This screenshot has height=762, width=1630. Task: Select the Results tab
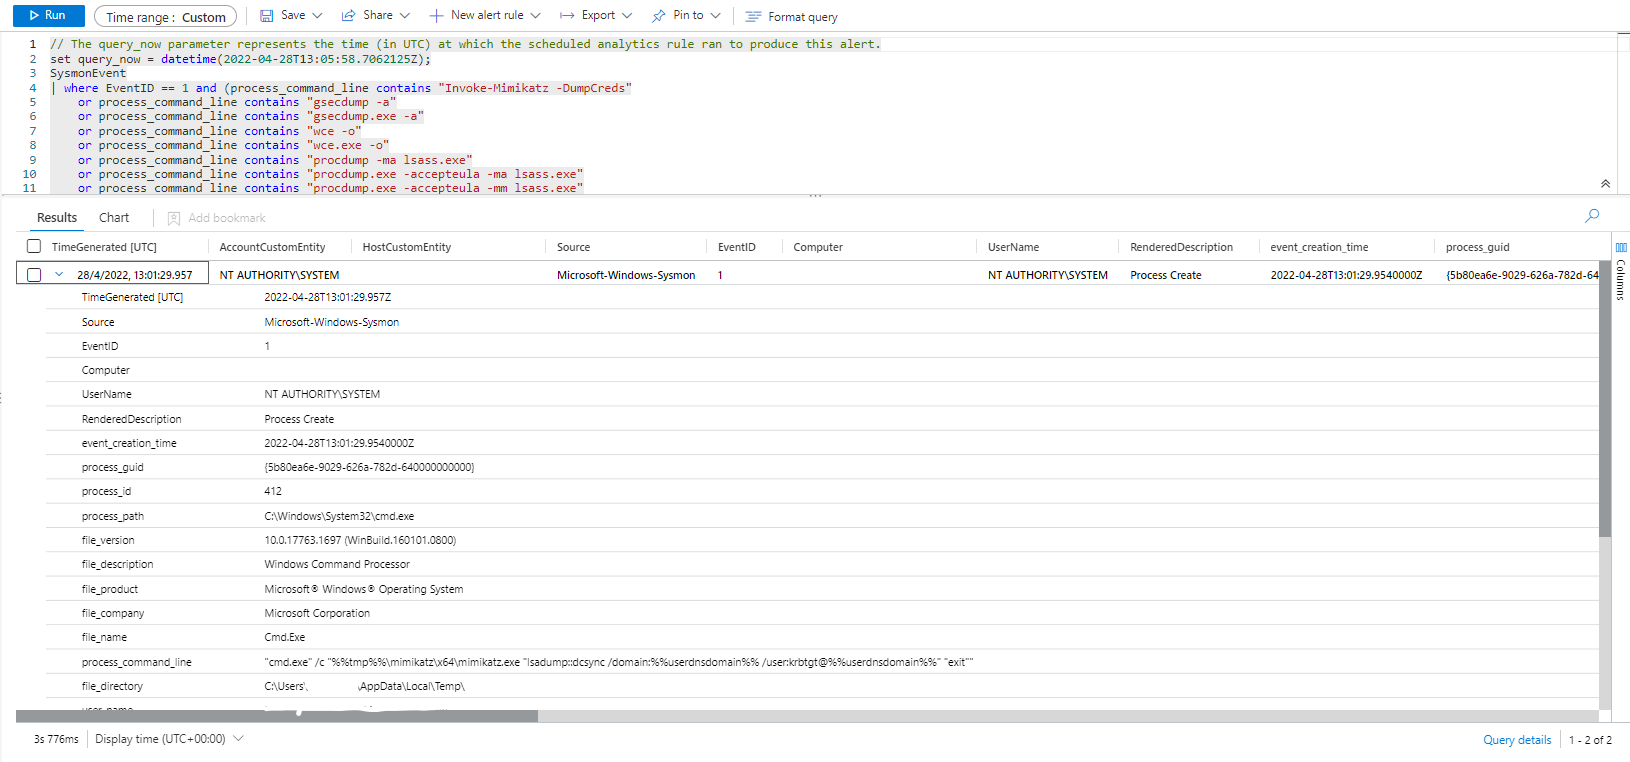point(57,218)
